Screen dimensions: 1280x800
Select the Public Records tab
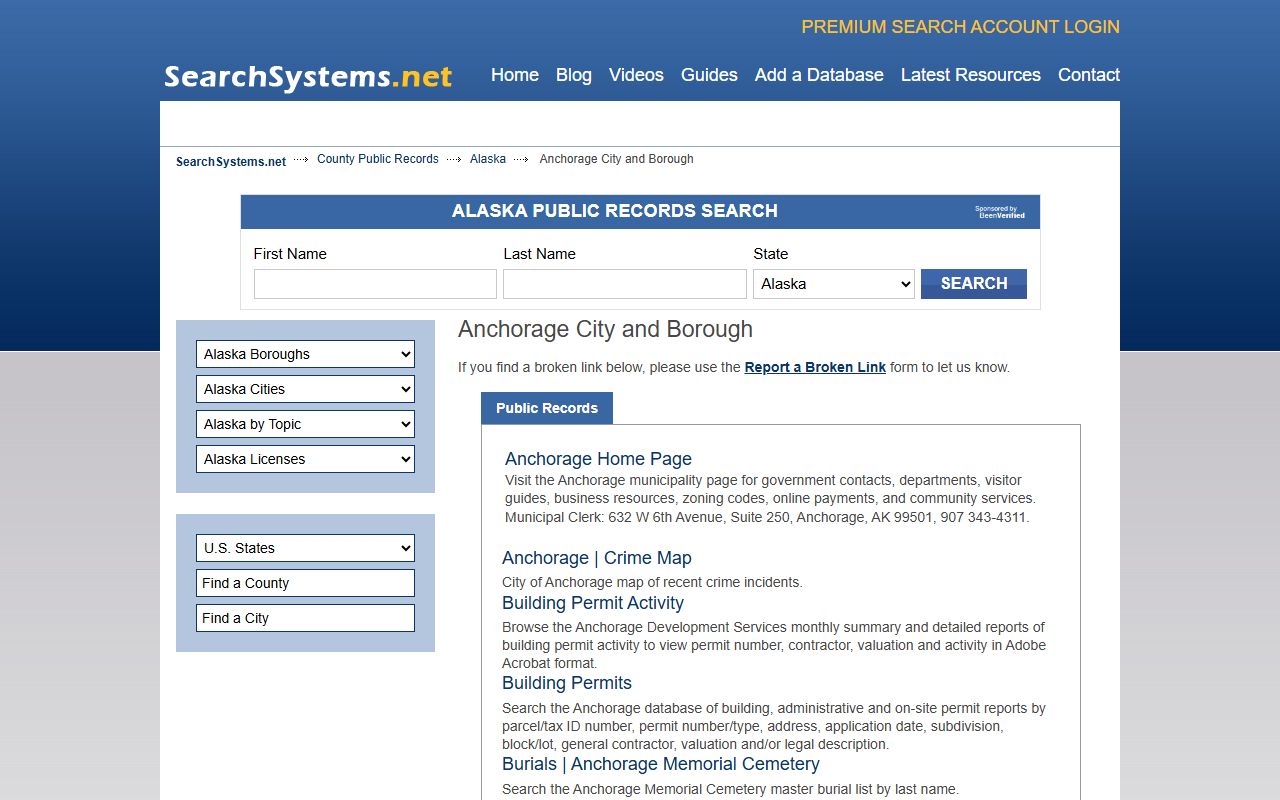pyautogui.click(x=547, y=408)
